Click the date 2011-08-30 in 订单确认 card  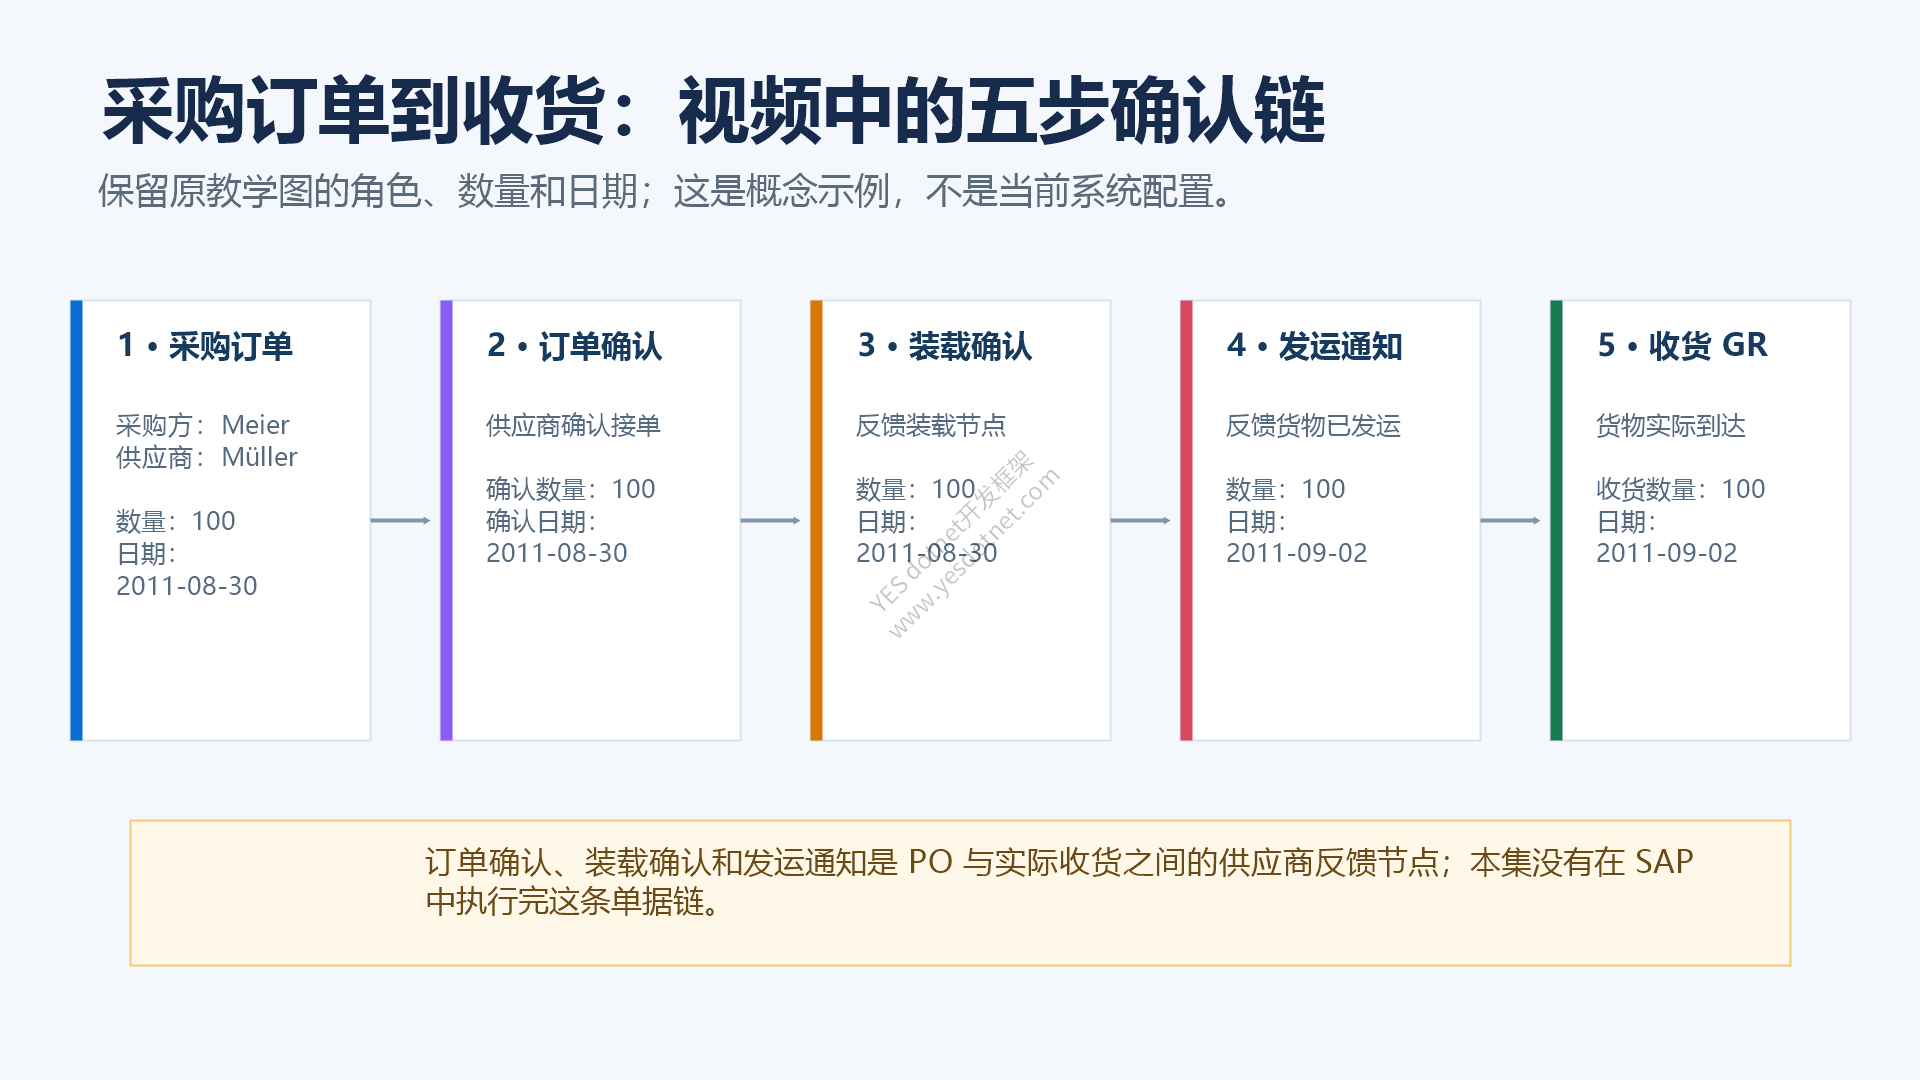(x=557, y=553)
